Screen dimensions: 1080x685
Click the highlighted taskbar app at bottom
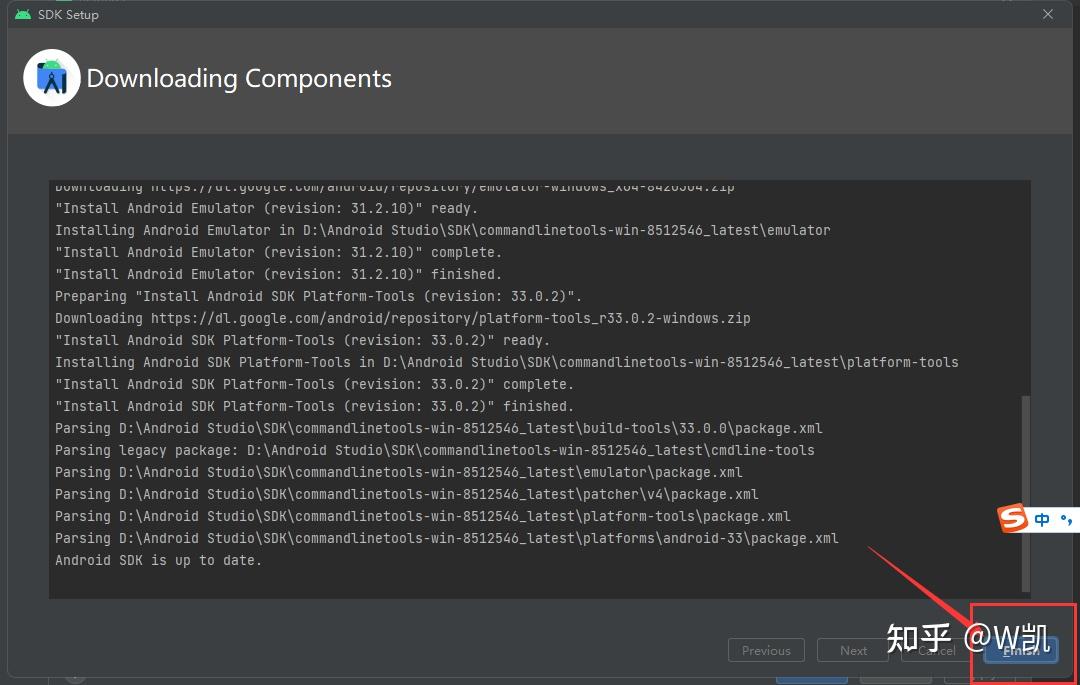(811, 678)
